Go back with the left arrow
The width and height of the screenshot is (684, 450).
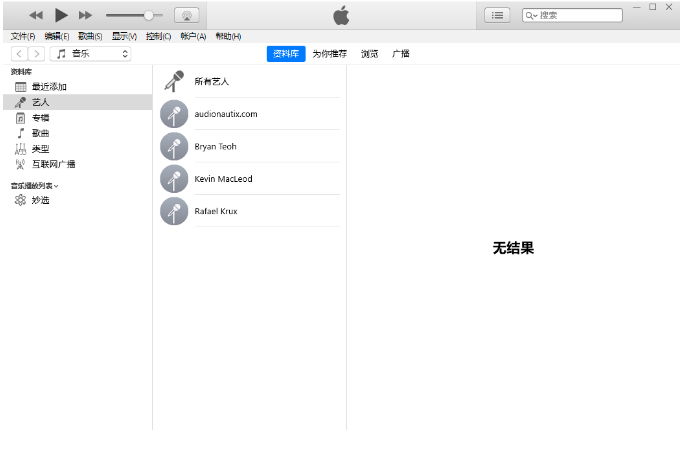point(19,54)
